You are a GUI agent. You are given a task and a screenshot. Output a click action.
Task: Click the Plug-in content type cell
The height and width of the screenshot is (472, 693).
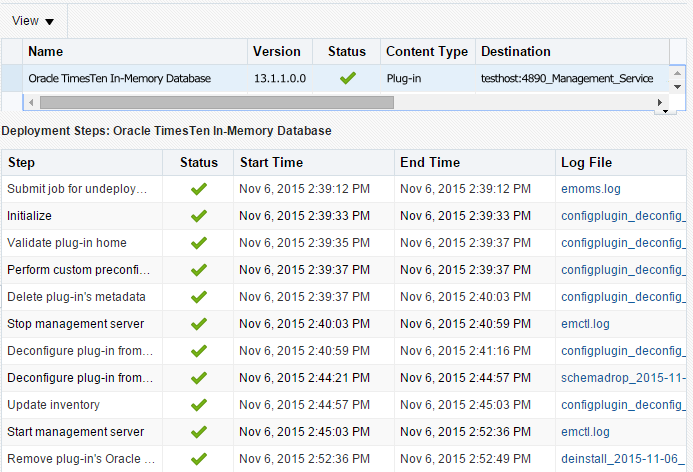(x=404, y=78)
